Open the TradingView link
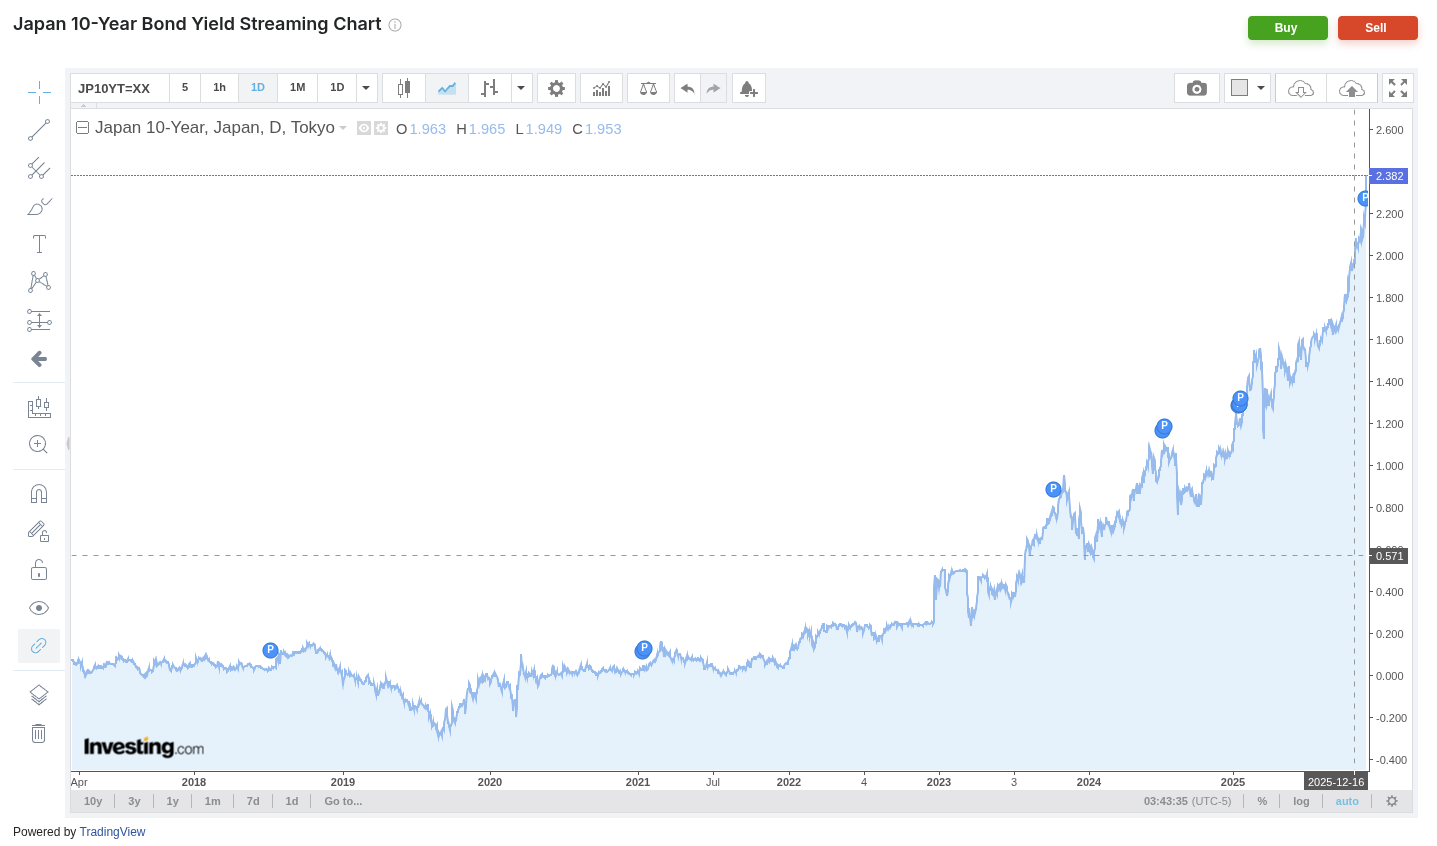 112,832
